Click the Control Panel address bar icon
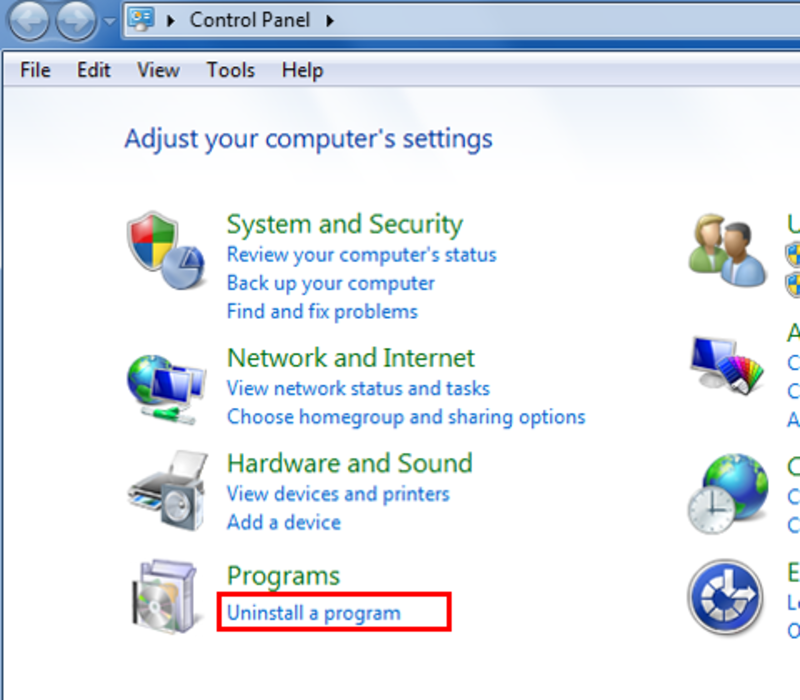 click(x=141, y=19)
